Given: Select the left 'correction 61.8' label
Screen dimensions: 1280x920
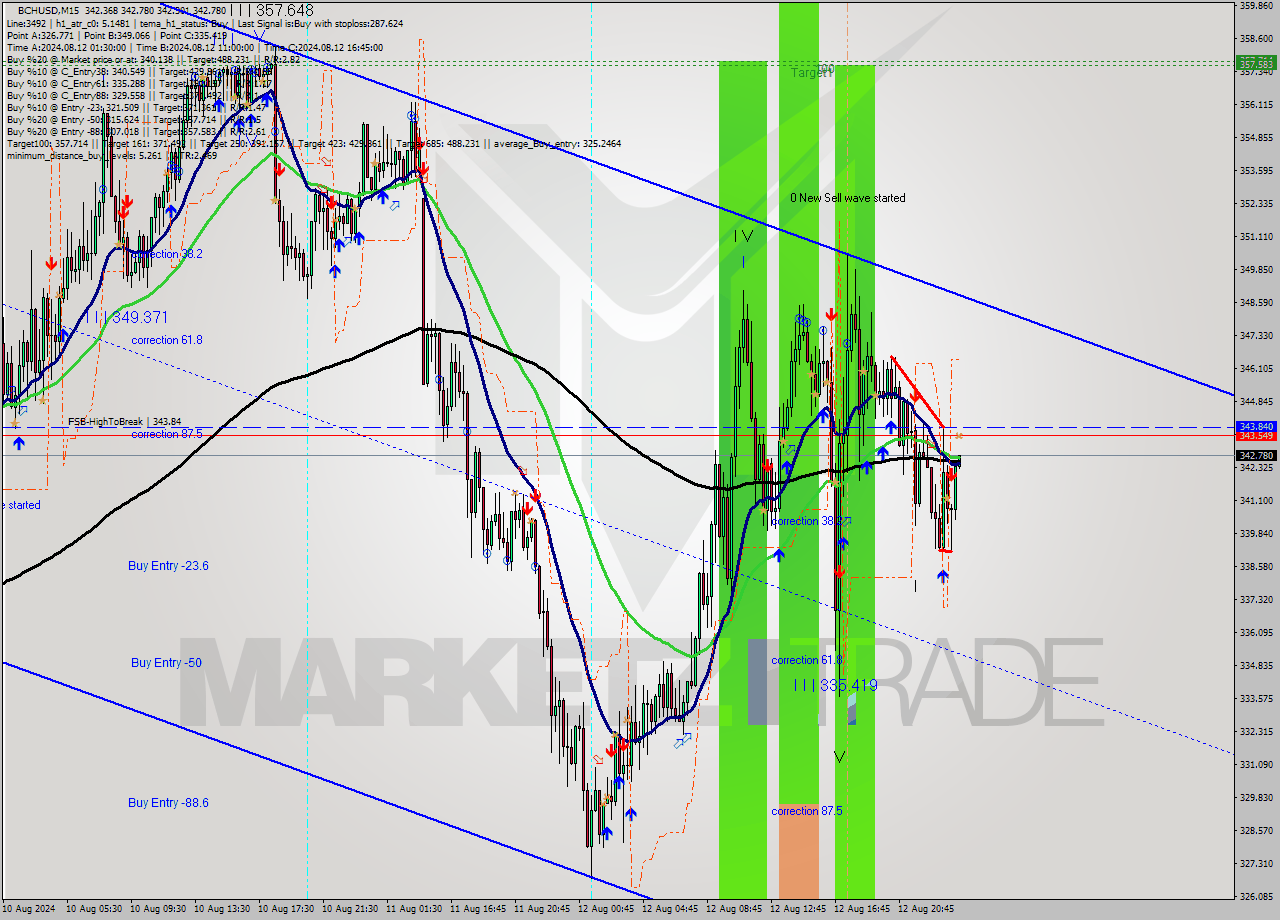Looking at the screenshot, I should pos(167,340).
